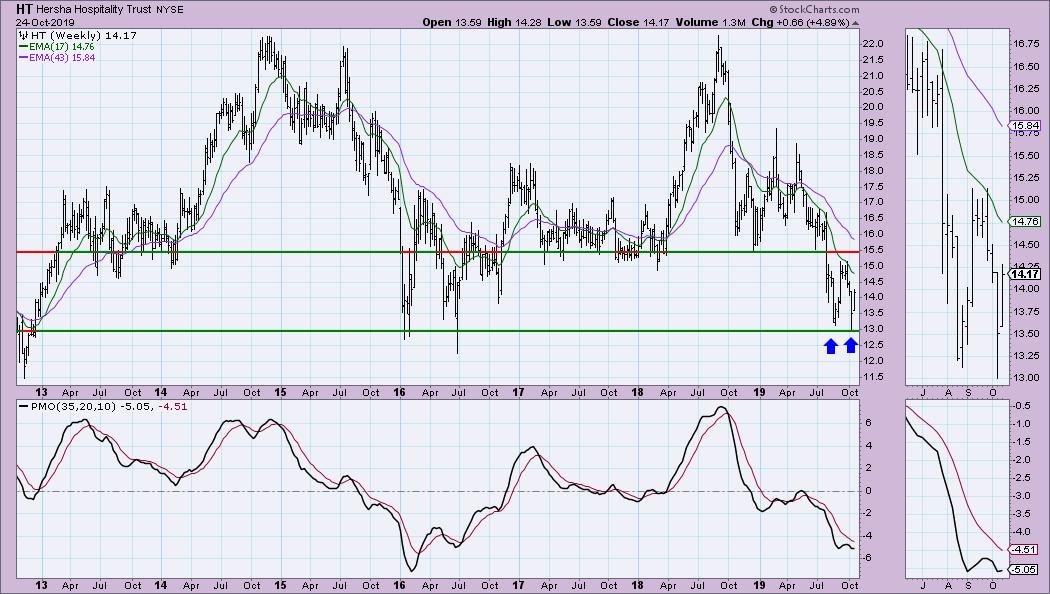Click the -4.51 PMO signal value tag

(1025, 549)
